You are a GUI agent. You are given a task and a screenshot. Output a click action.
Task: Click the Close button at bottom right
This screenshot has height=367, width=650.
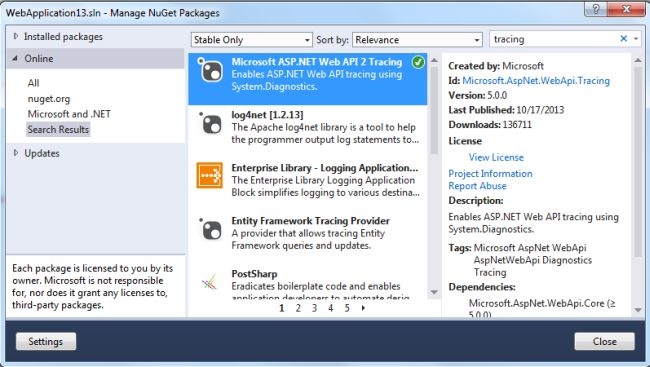pyautogui.click(x=604, y=341)
